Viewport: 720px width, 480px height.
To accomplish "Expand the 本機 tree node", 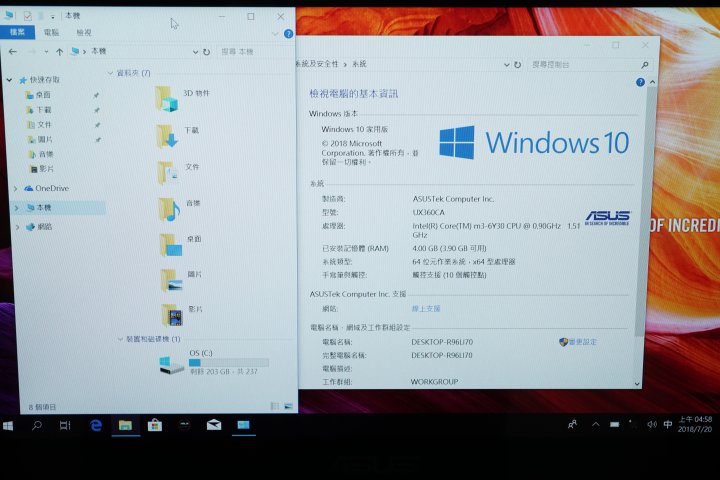I will [x=17, y=208].
